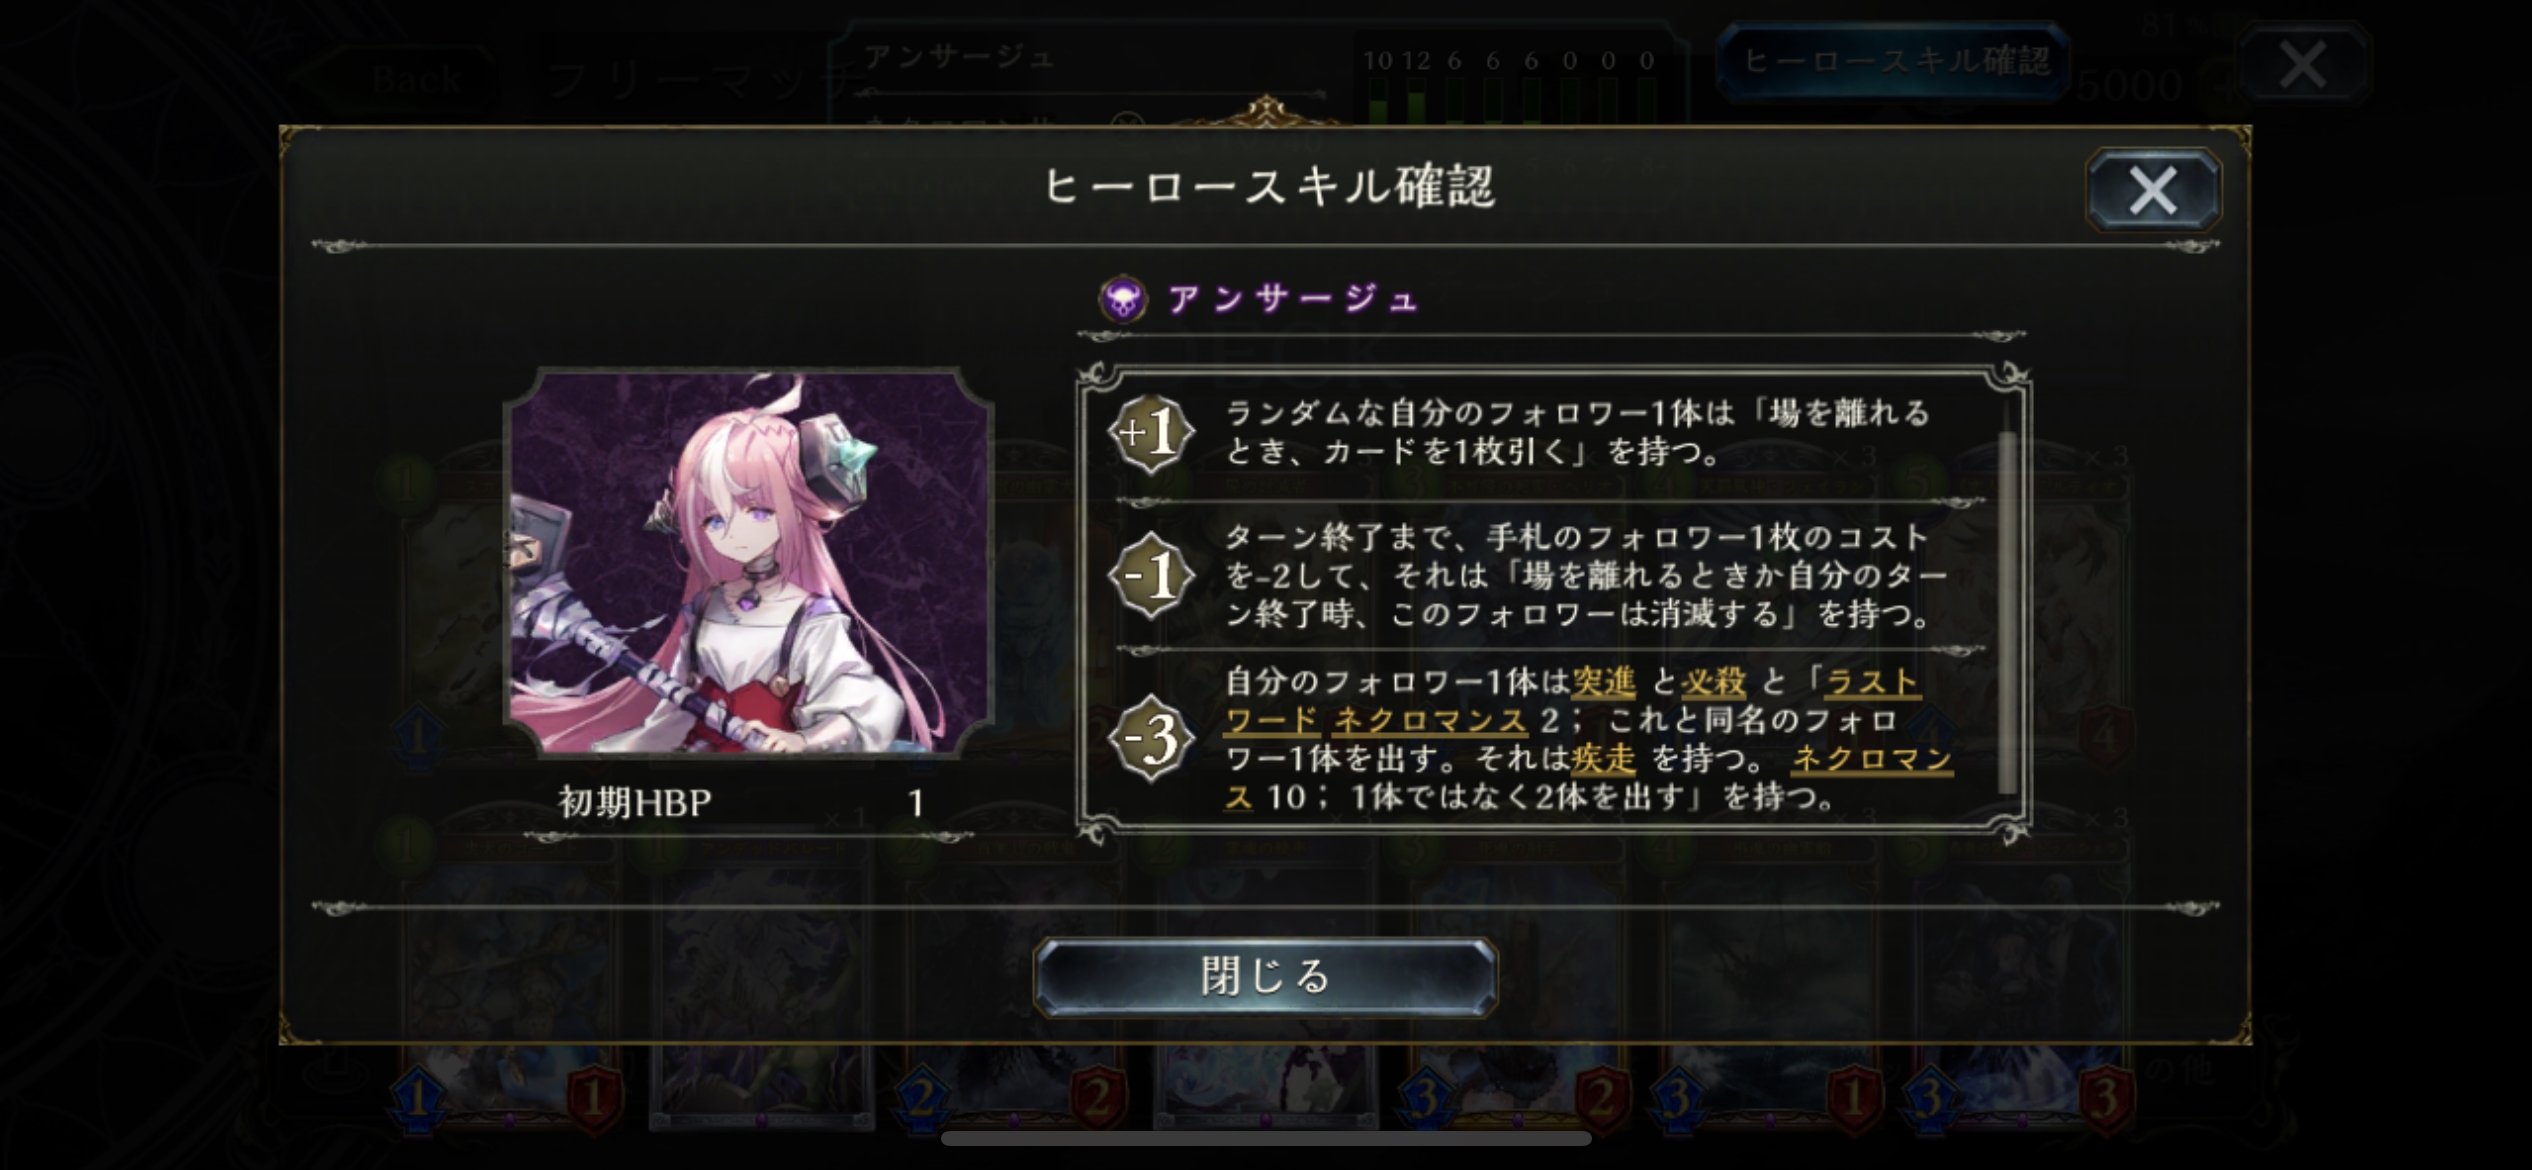Open the 突進 keyword link
Image resolution: width=2532 pixels, height=1170 pixels.
click(1603, 682)
